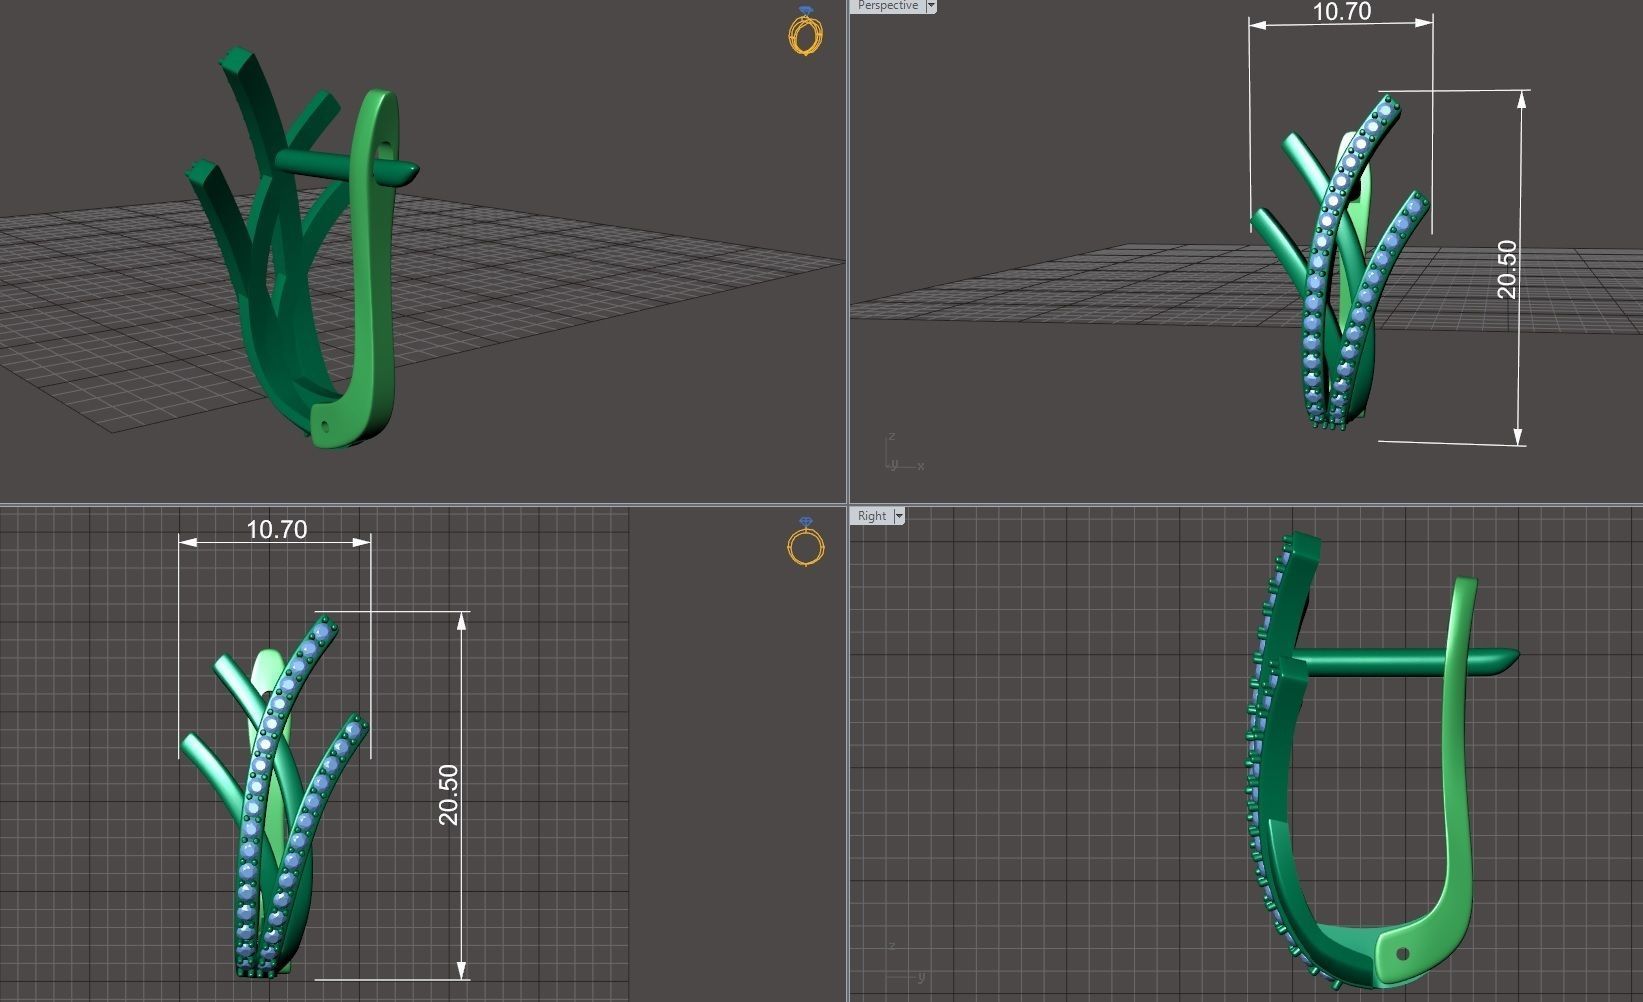This screenshot has height=1002, width=1643.
Task: Select the 10.70 dimension in Perspective viewport
Action: pos(1341,12)
